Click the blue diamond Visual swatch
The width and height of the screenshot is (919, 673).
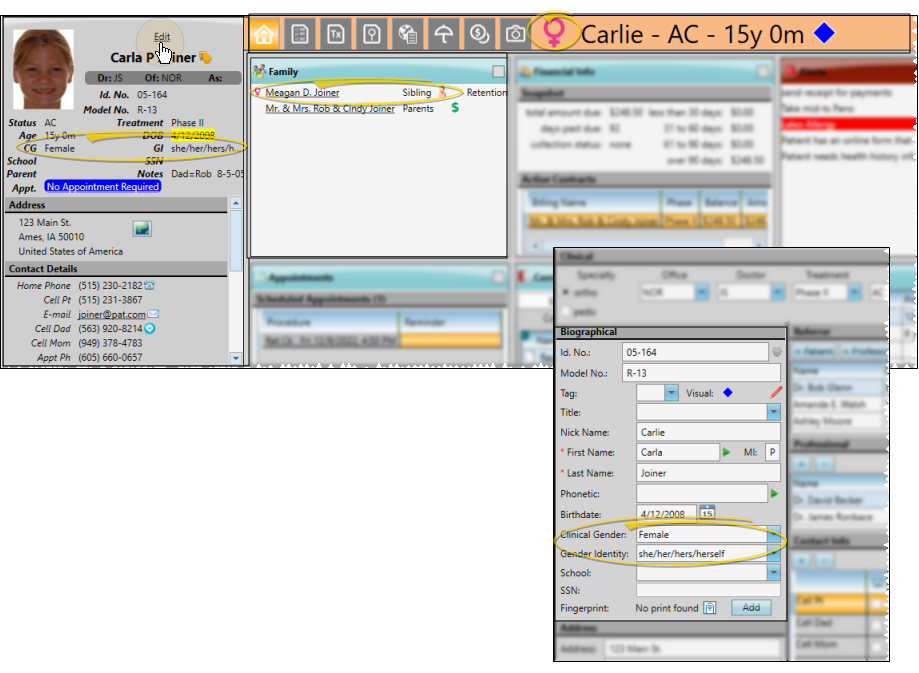tap(727, 393)
